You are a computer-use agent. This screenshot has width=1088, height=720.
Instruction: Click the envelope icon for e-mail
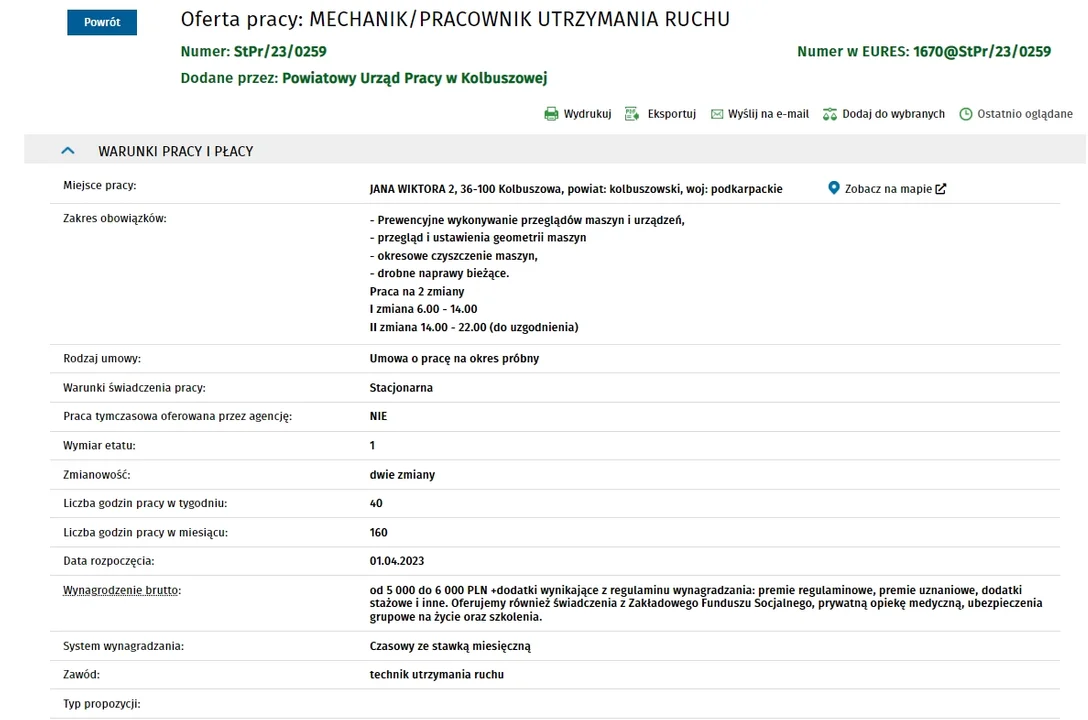[x=717, y=114]
